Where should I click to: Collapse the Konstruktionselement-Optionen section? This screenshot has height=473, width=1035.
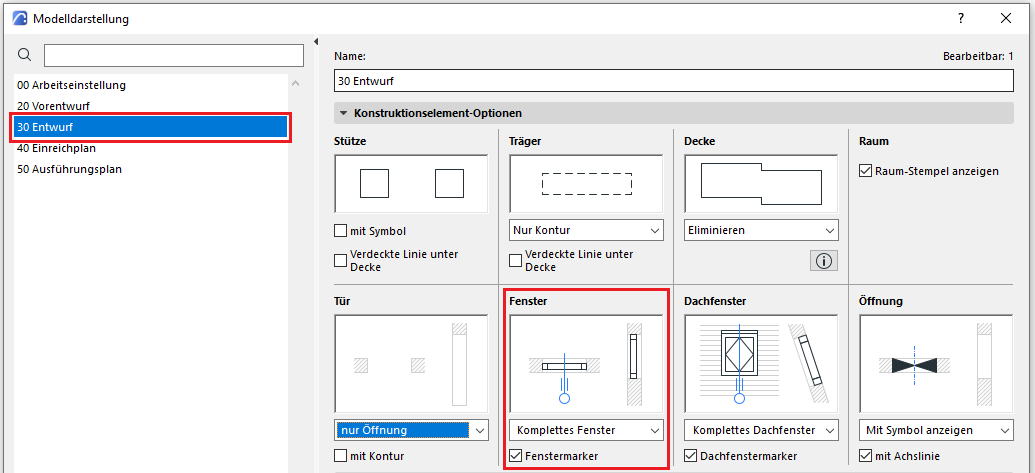pyautogui.click(x=345, y=113)
